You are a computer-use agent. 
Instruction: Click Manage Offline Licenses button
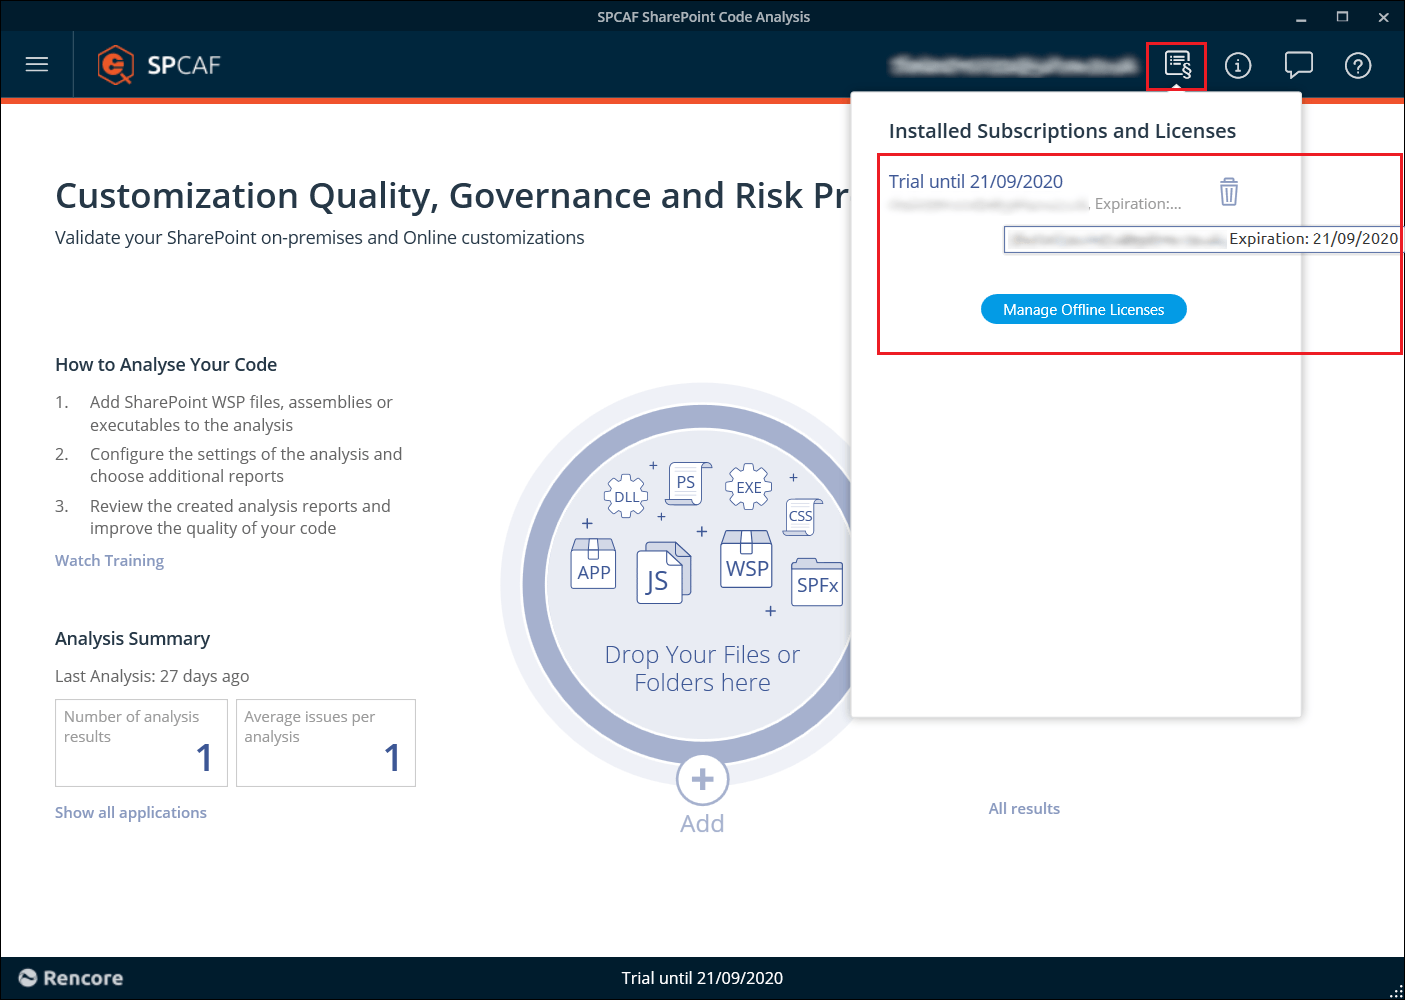tap(1084, 309)
